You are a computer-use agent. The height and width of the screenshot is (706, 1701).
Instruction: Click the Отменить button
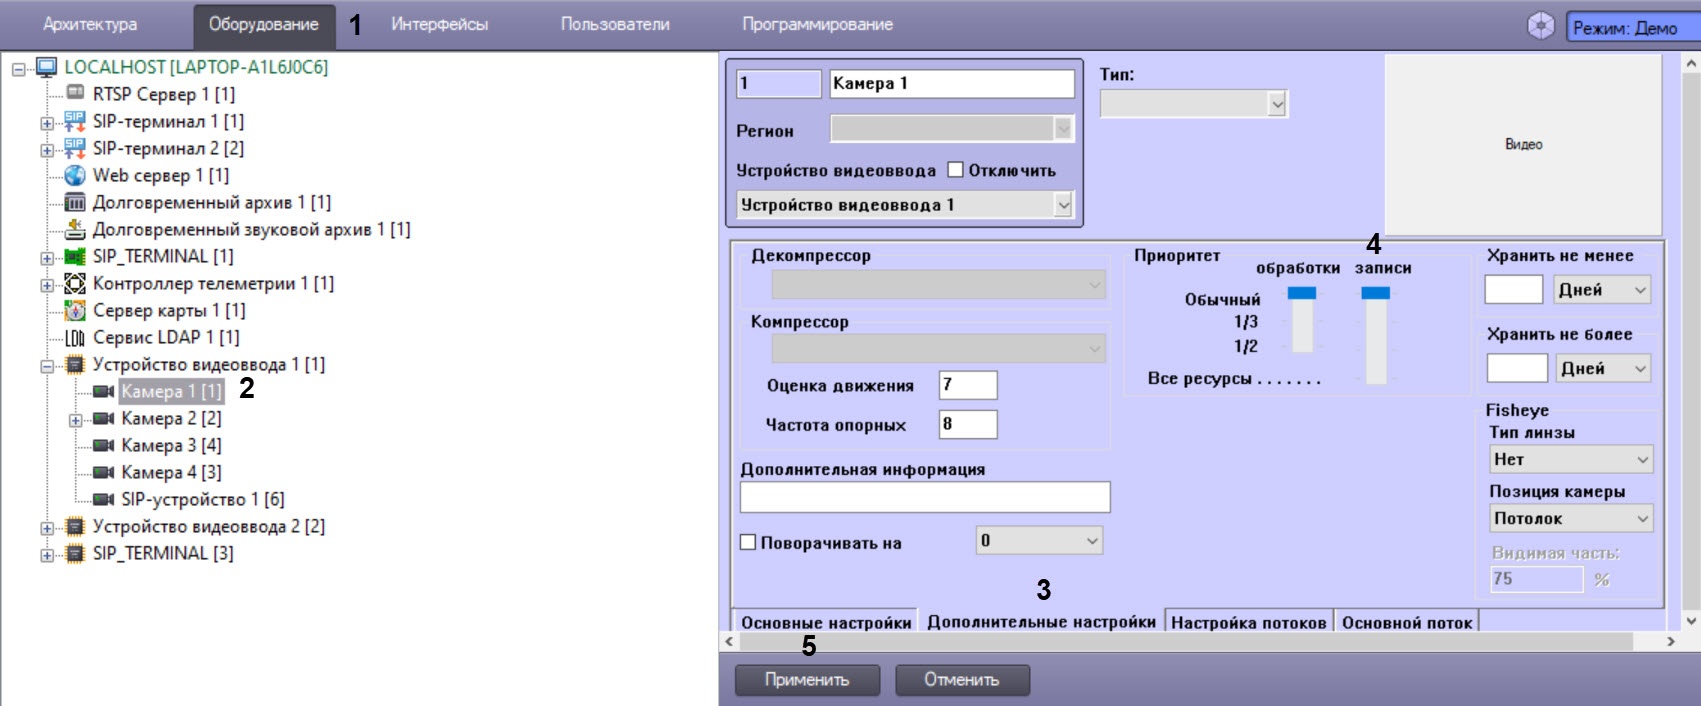coord(961,680)
